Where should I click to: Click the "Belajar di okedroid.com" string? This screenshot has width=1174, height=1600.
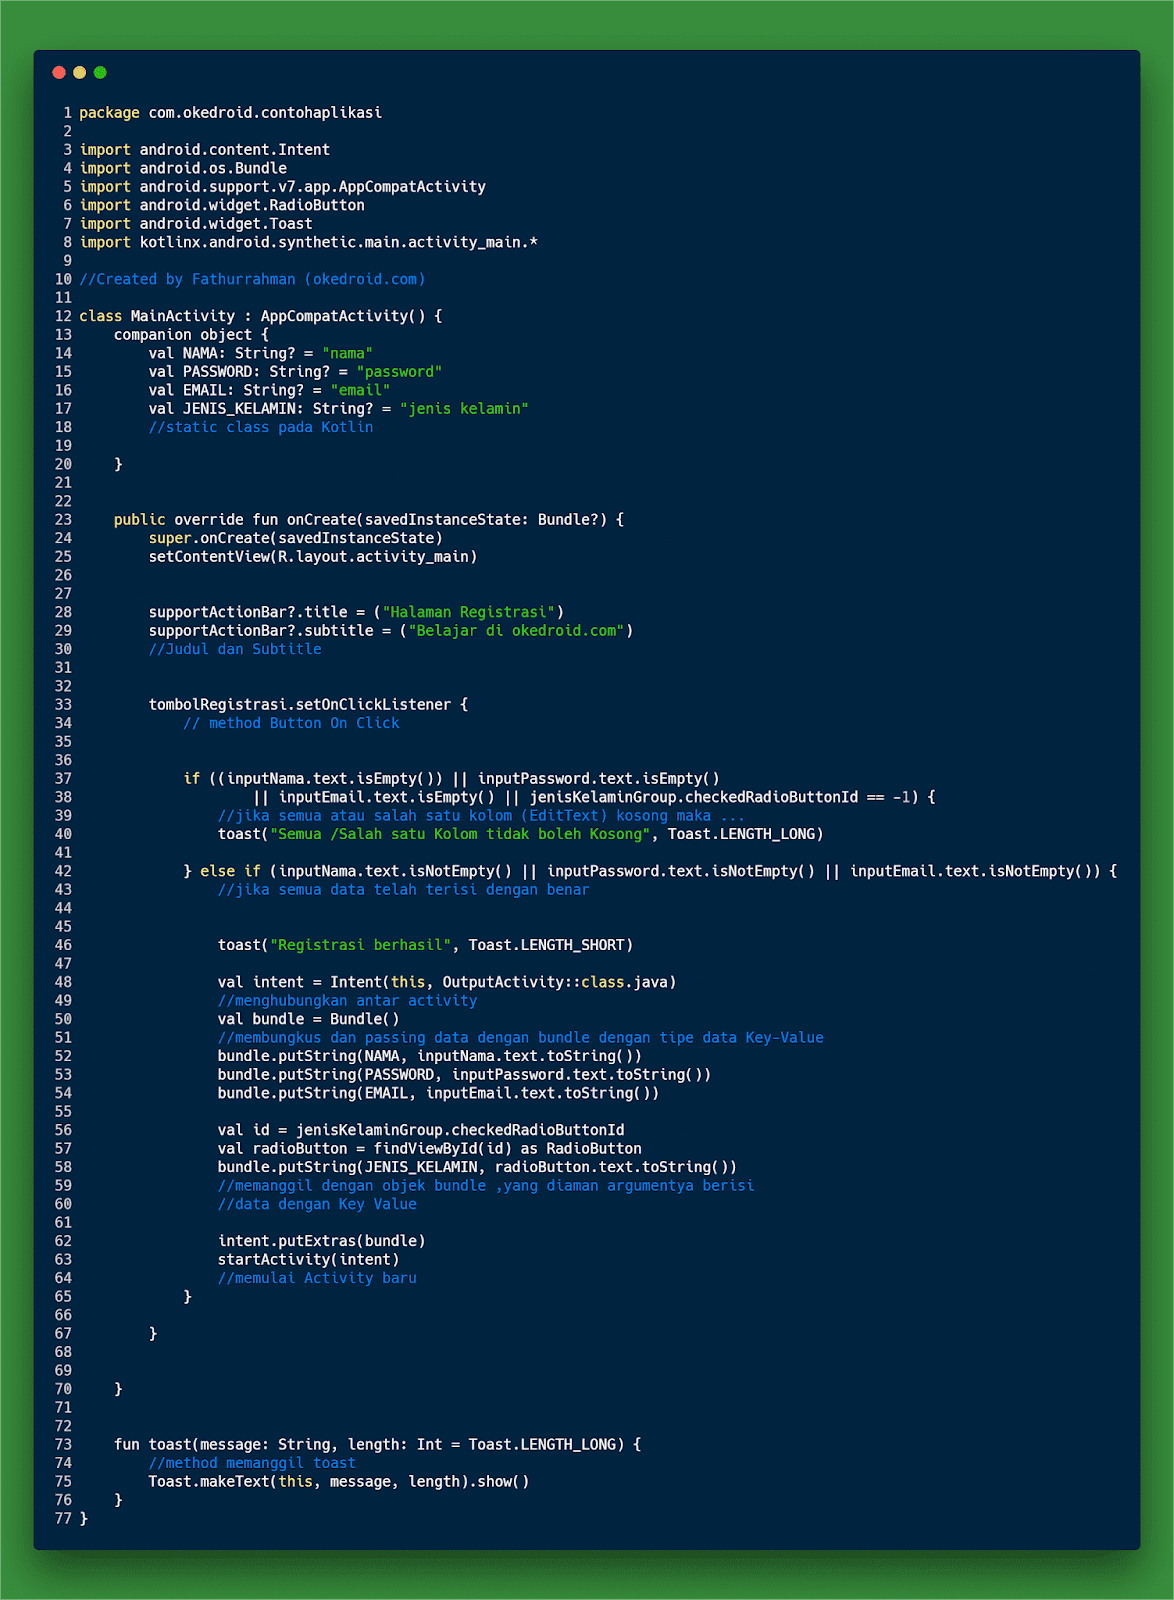pyautogui.click(x=516, y=631)
